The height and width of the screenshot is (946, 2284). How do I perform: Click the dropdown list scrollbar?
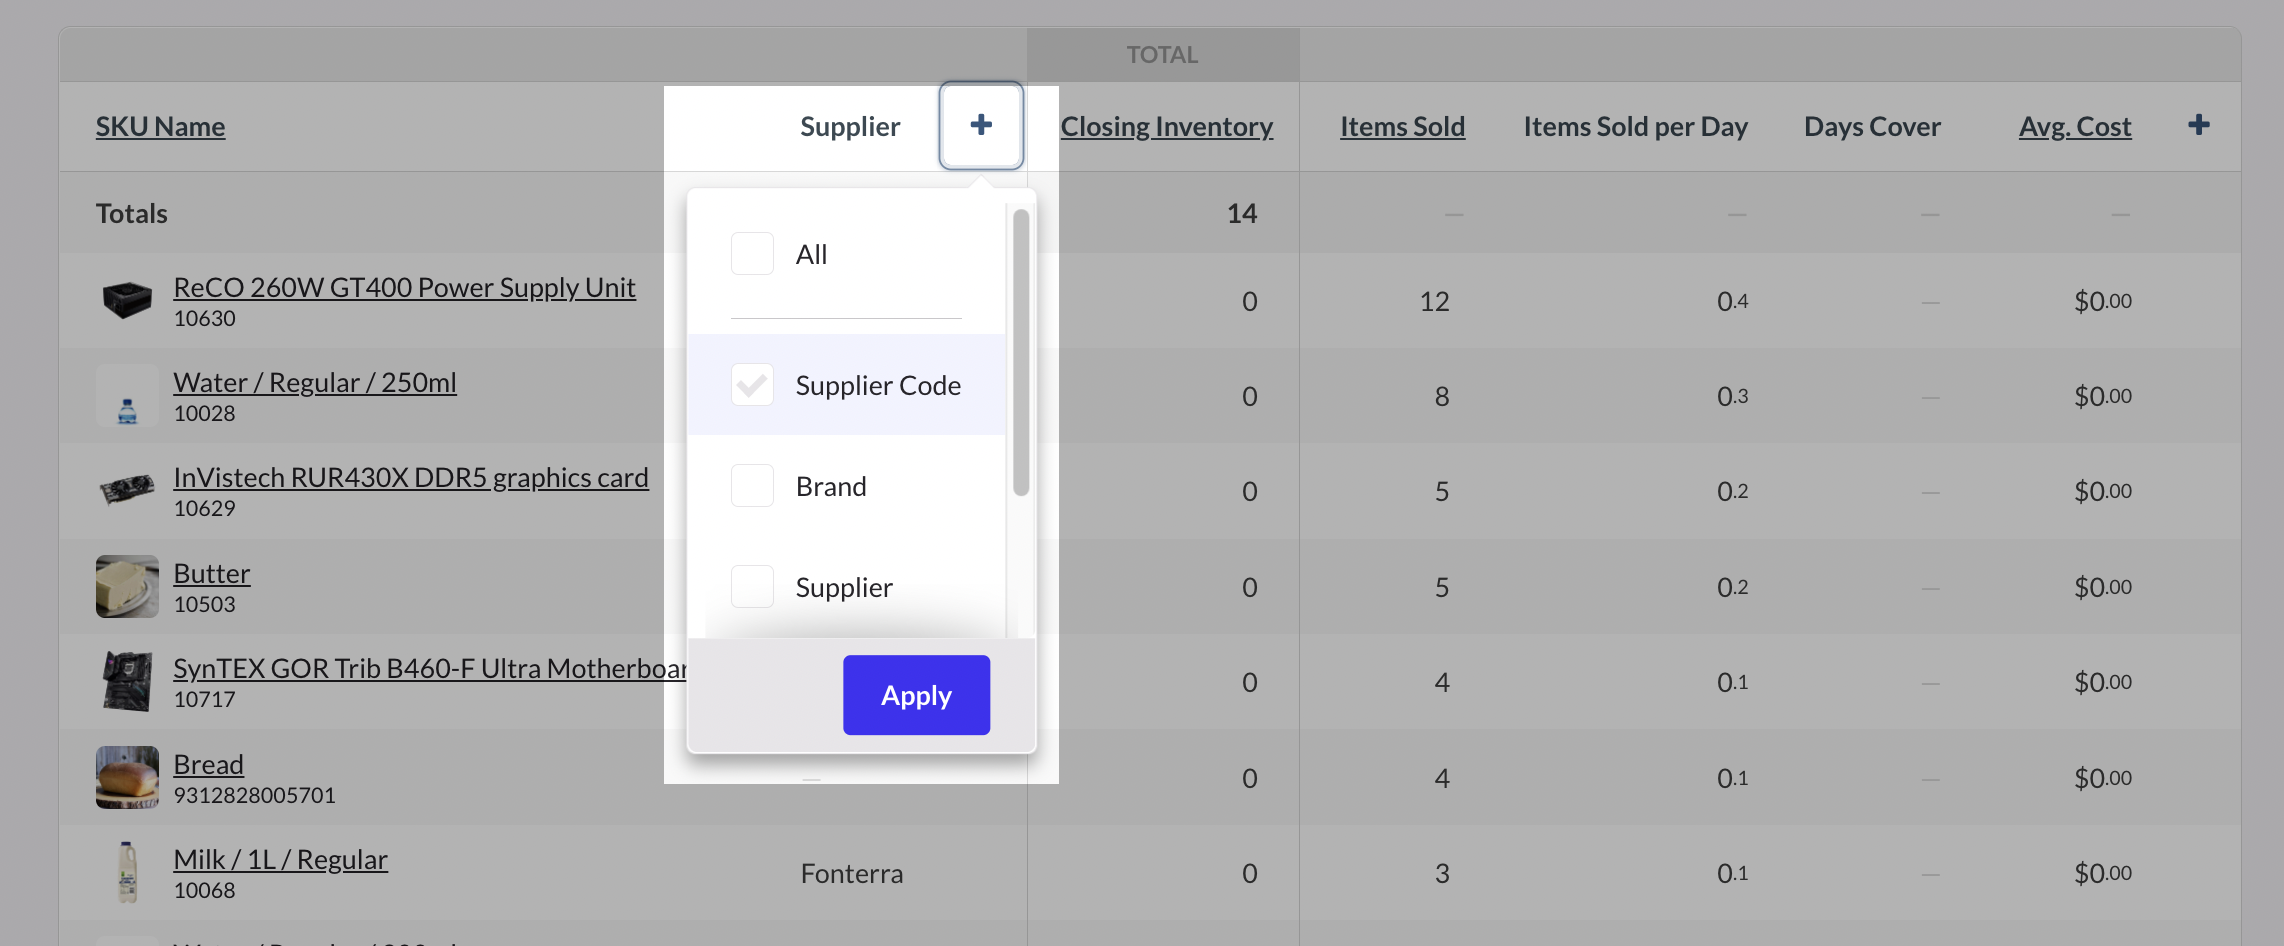coord(1020,352)
